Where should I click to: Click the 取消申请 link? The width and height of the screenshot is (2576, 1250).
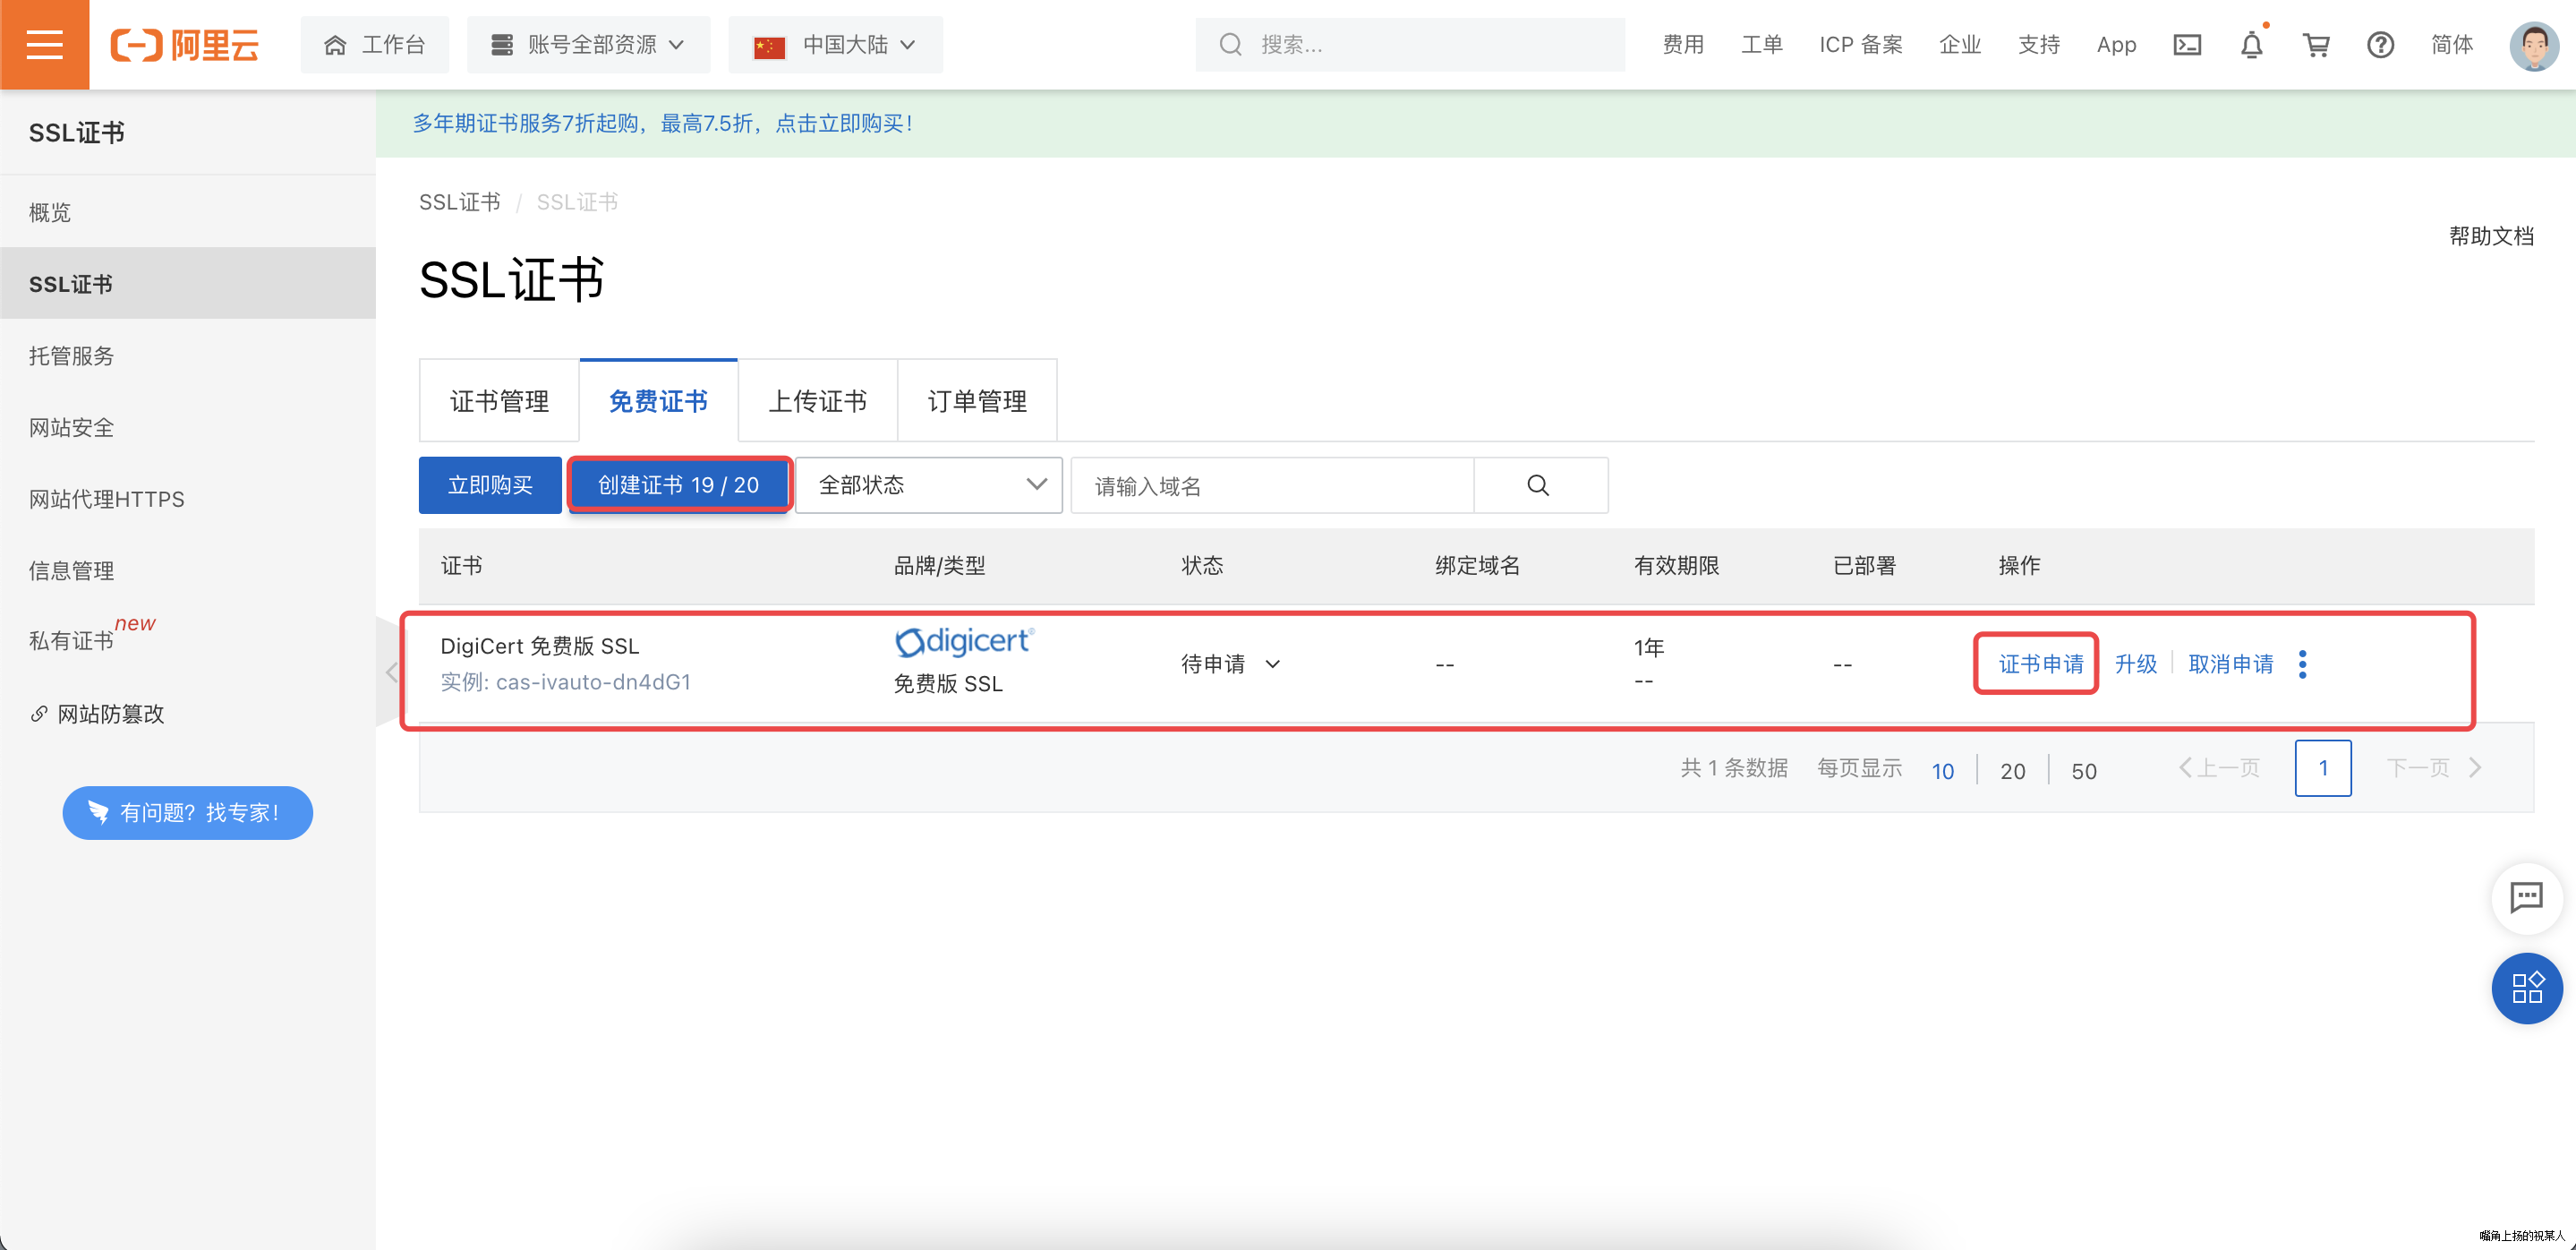[x=2230, y=664]
